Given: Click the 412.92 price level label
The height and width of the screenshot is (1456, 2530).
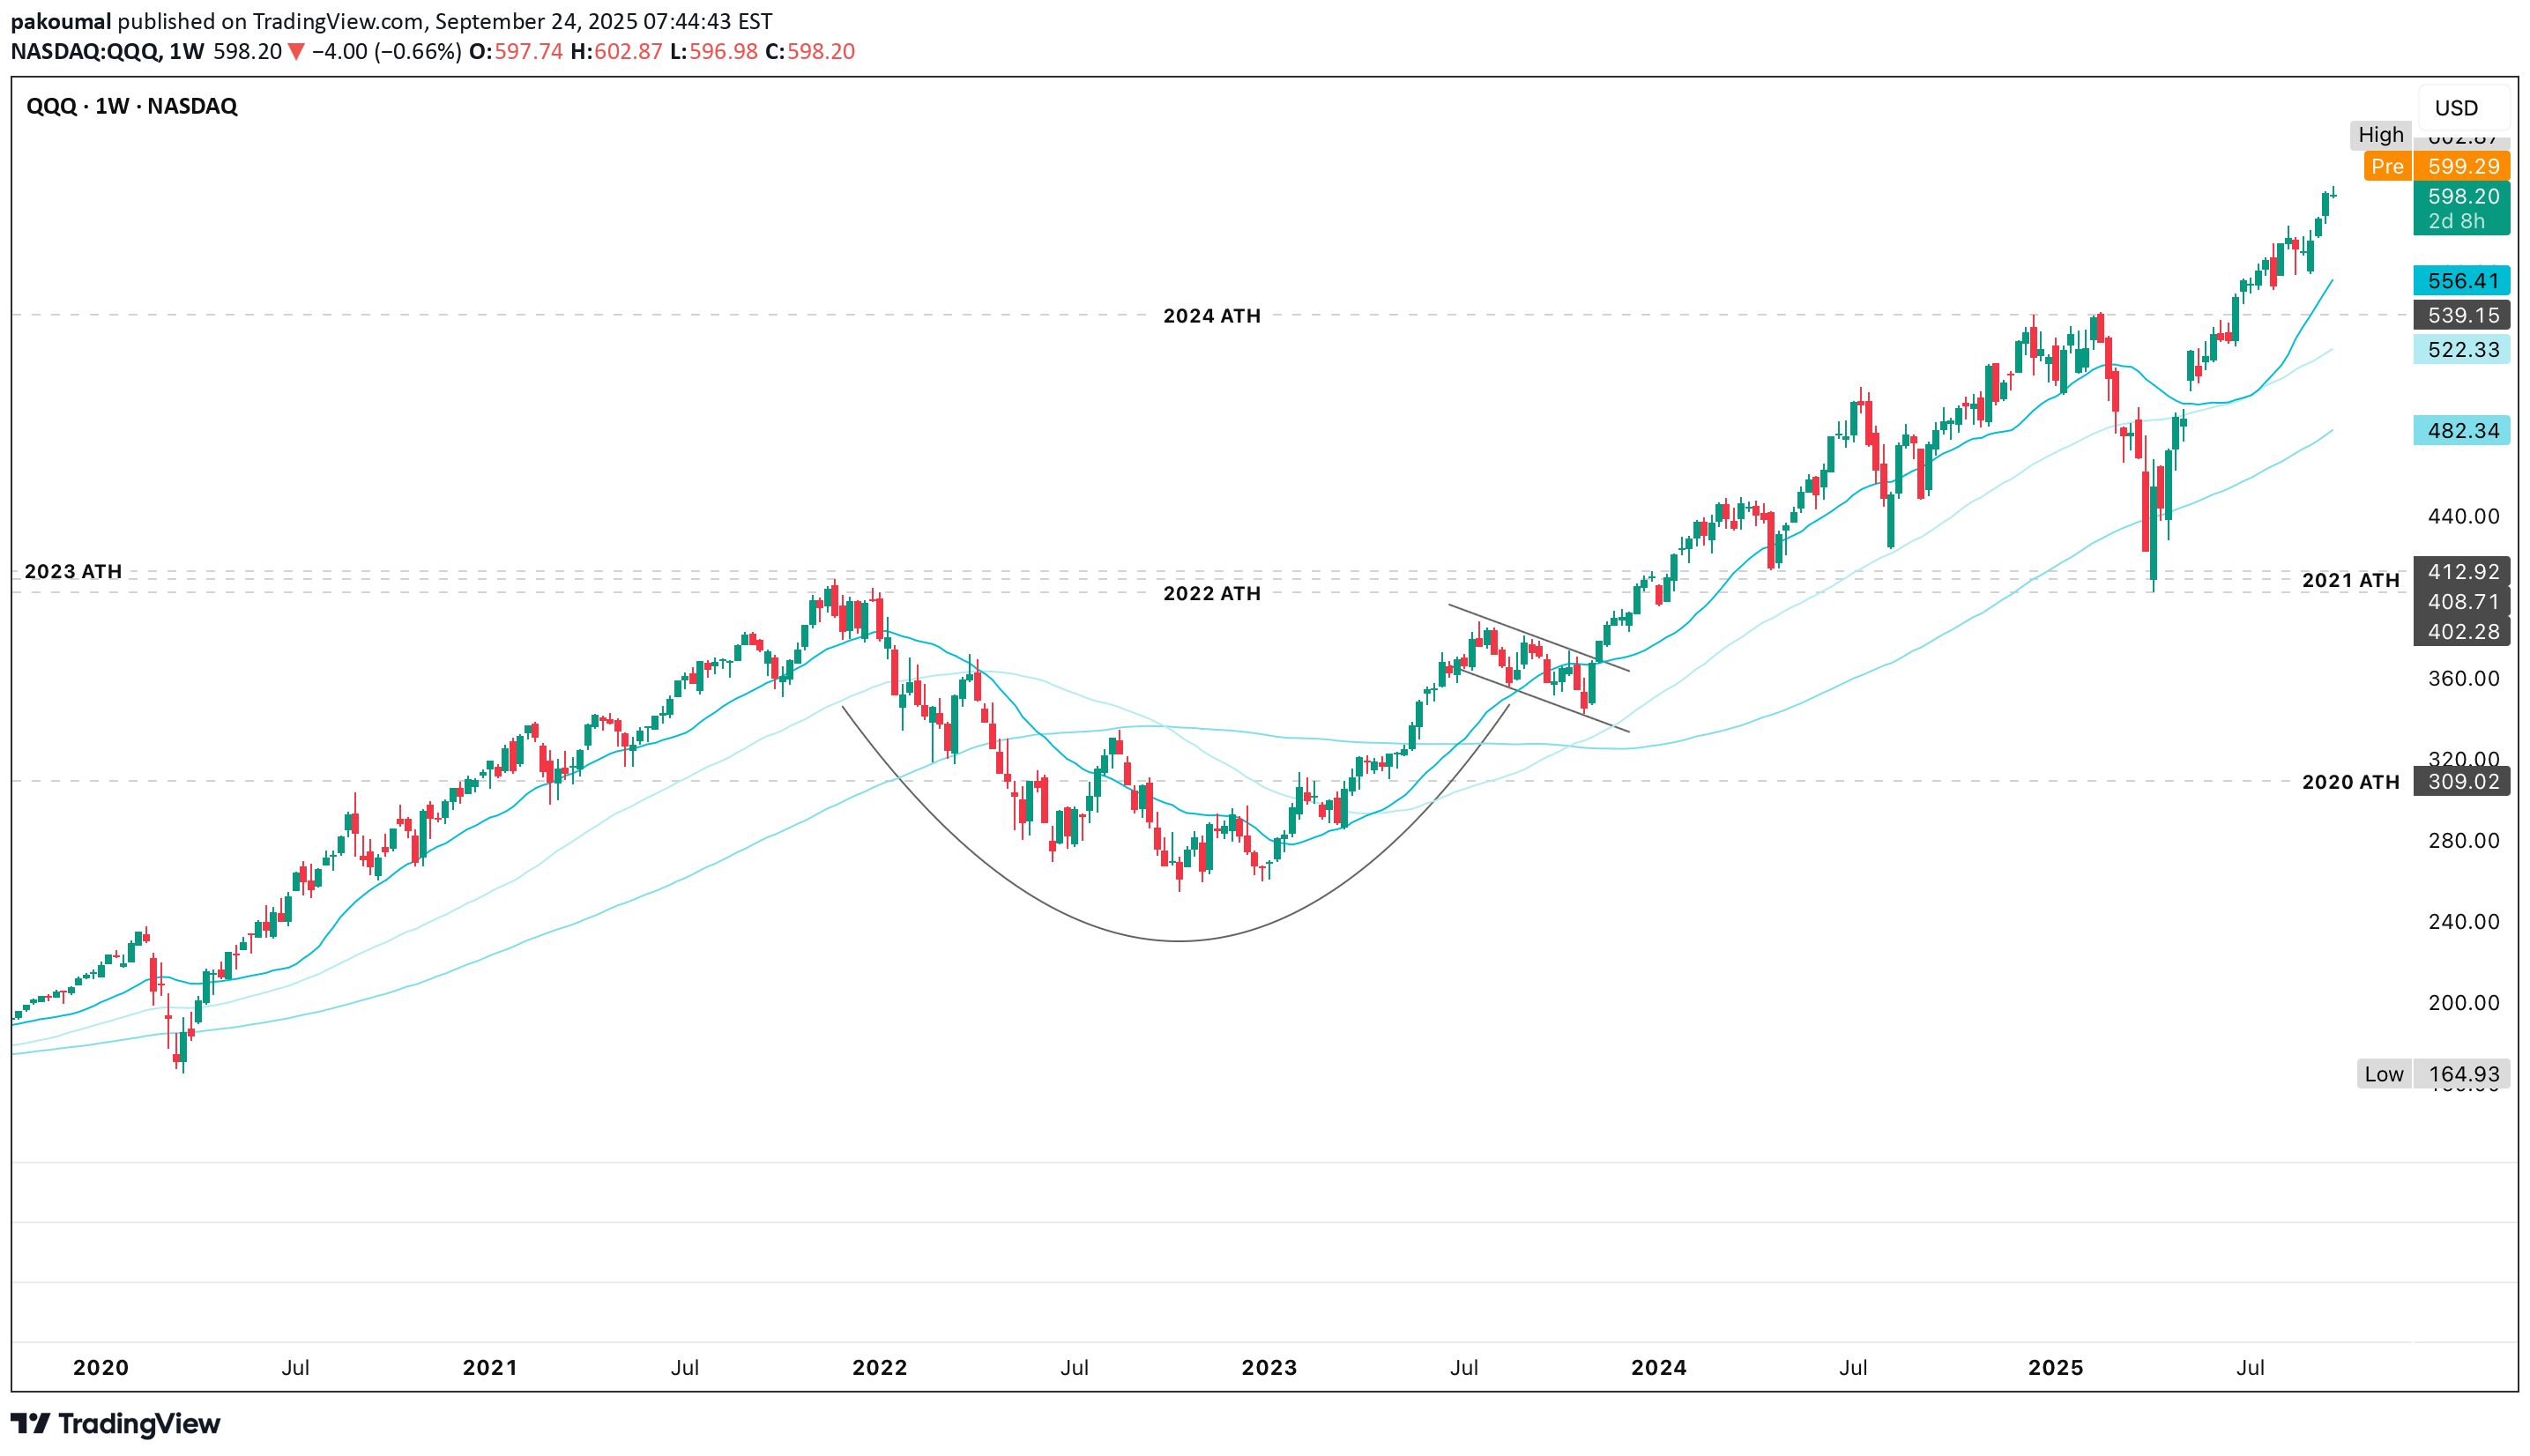Looking at the screenshot, I should tap(2461, 572).
